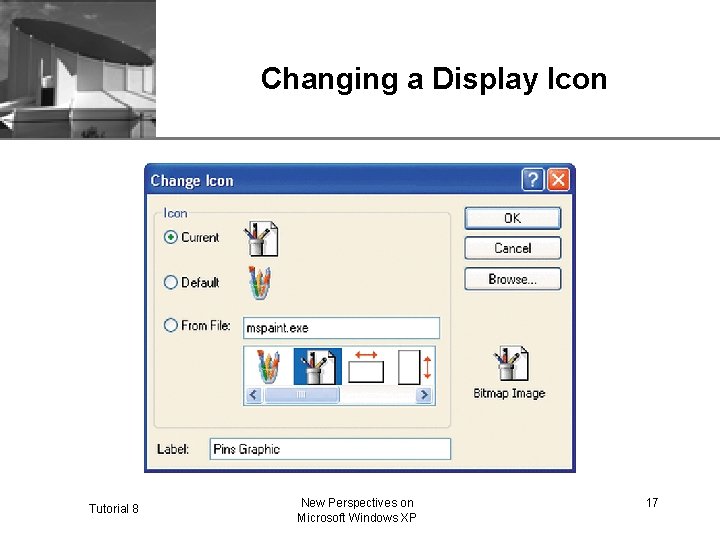Pick the paintbrush cup icon in the file list

coord(269,366)
